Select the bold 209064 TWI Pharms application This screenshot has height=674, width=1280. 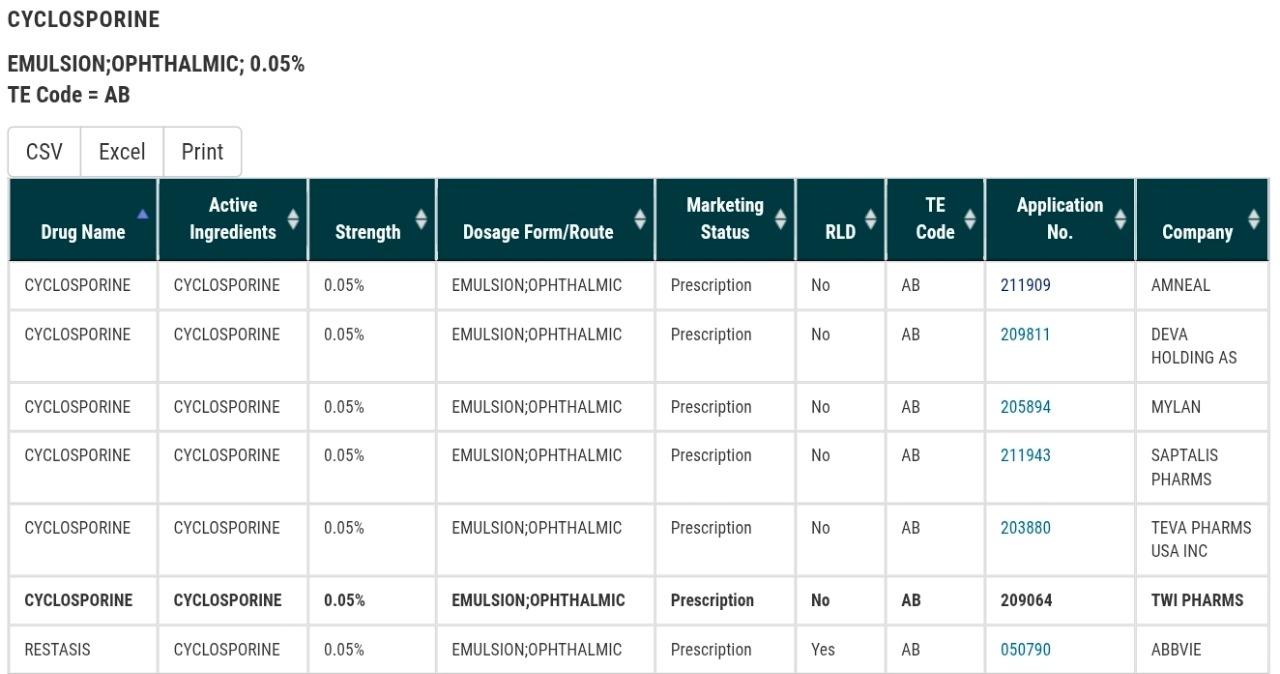(1026, 601)
